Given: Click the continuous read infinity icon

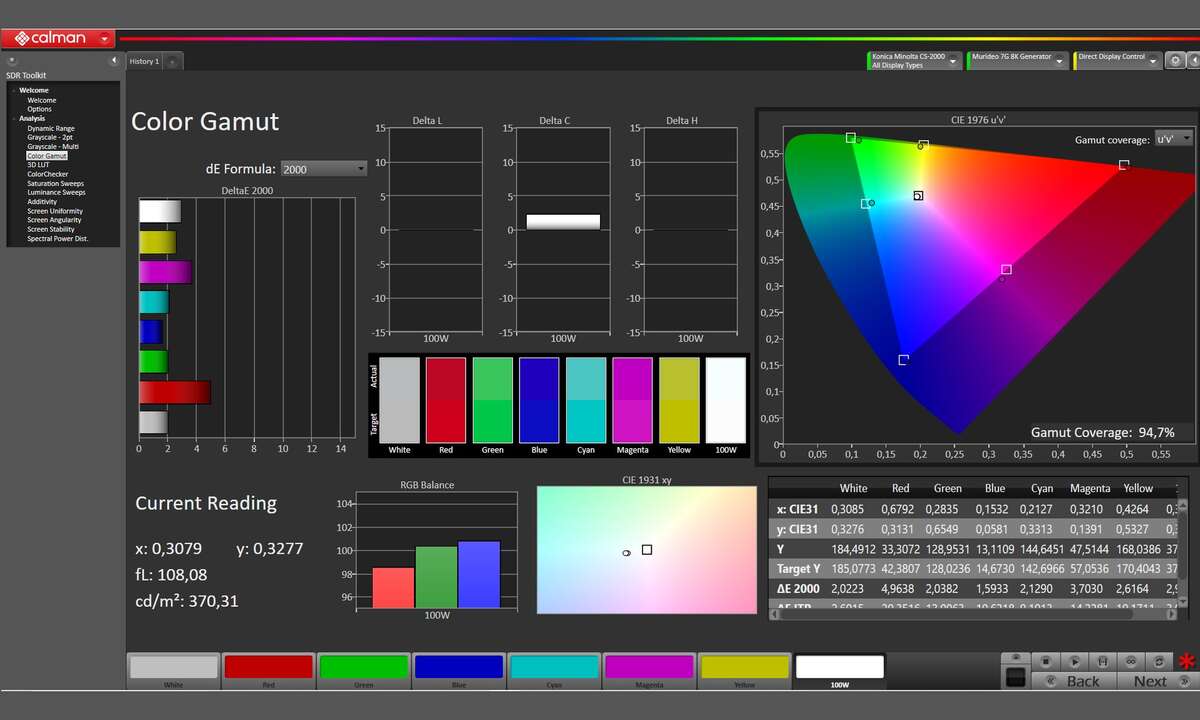Looking at the screenshot, I should (x=1130, y=661).
